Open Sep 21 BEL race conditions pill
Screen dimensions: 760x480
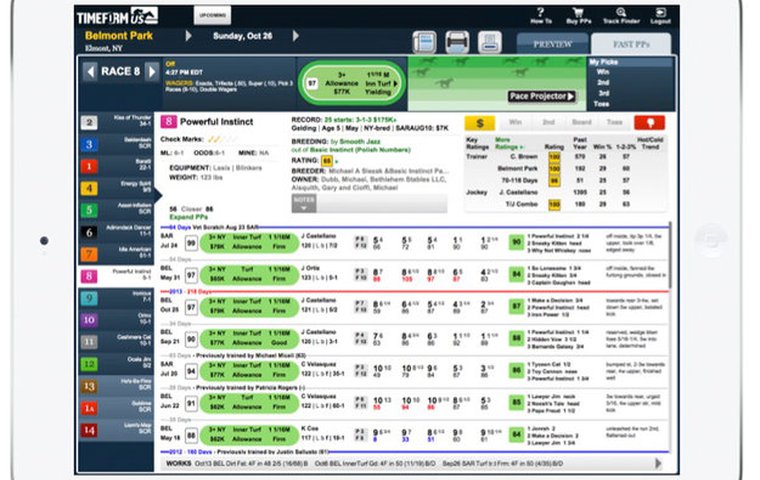tap(249, 338)
